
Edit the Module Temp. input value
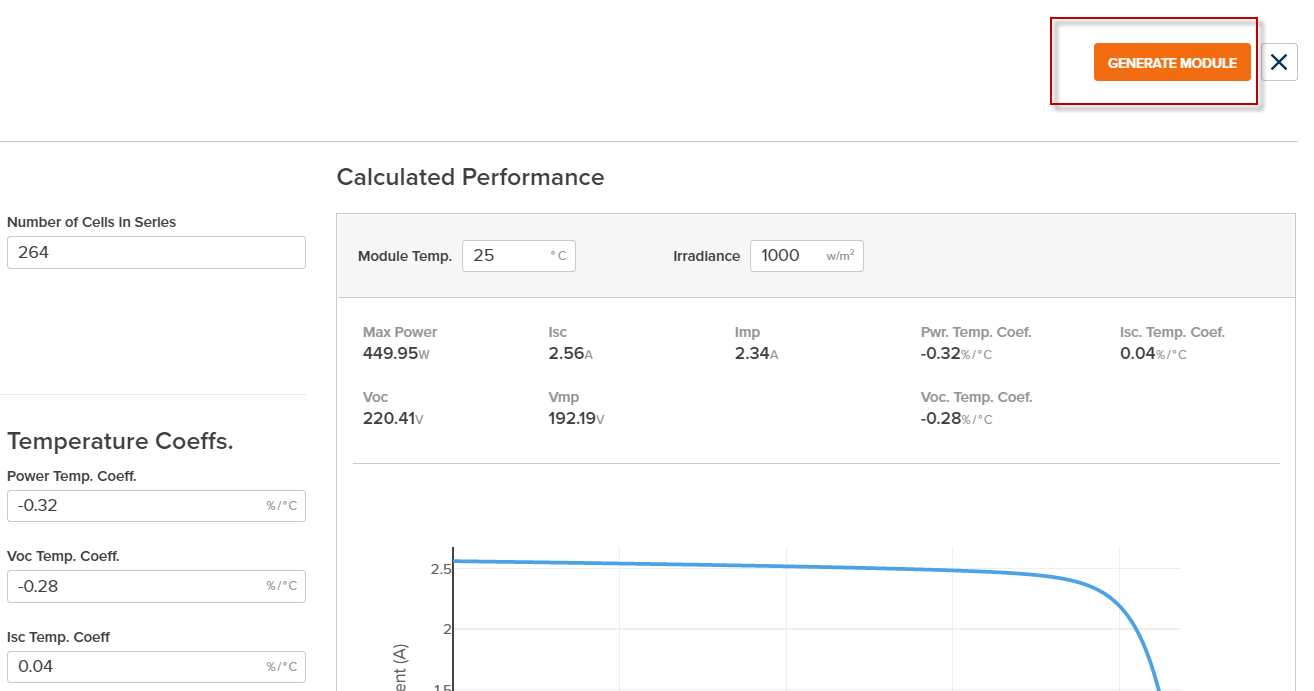(x=519, y=256)
